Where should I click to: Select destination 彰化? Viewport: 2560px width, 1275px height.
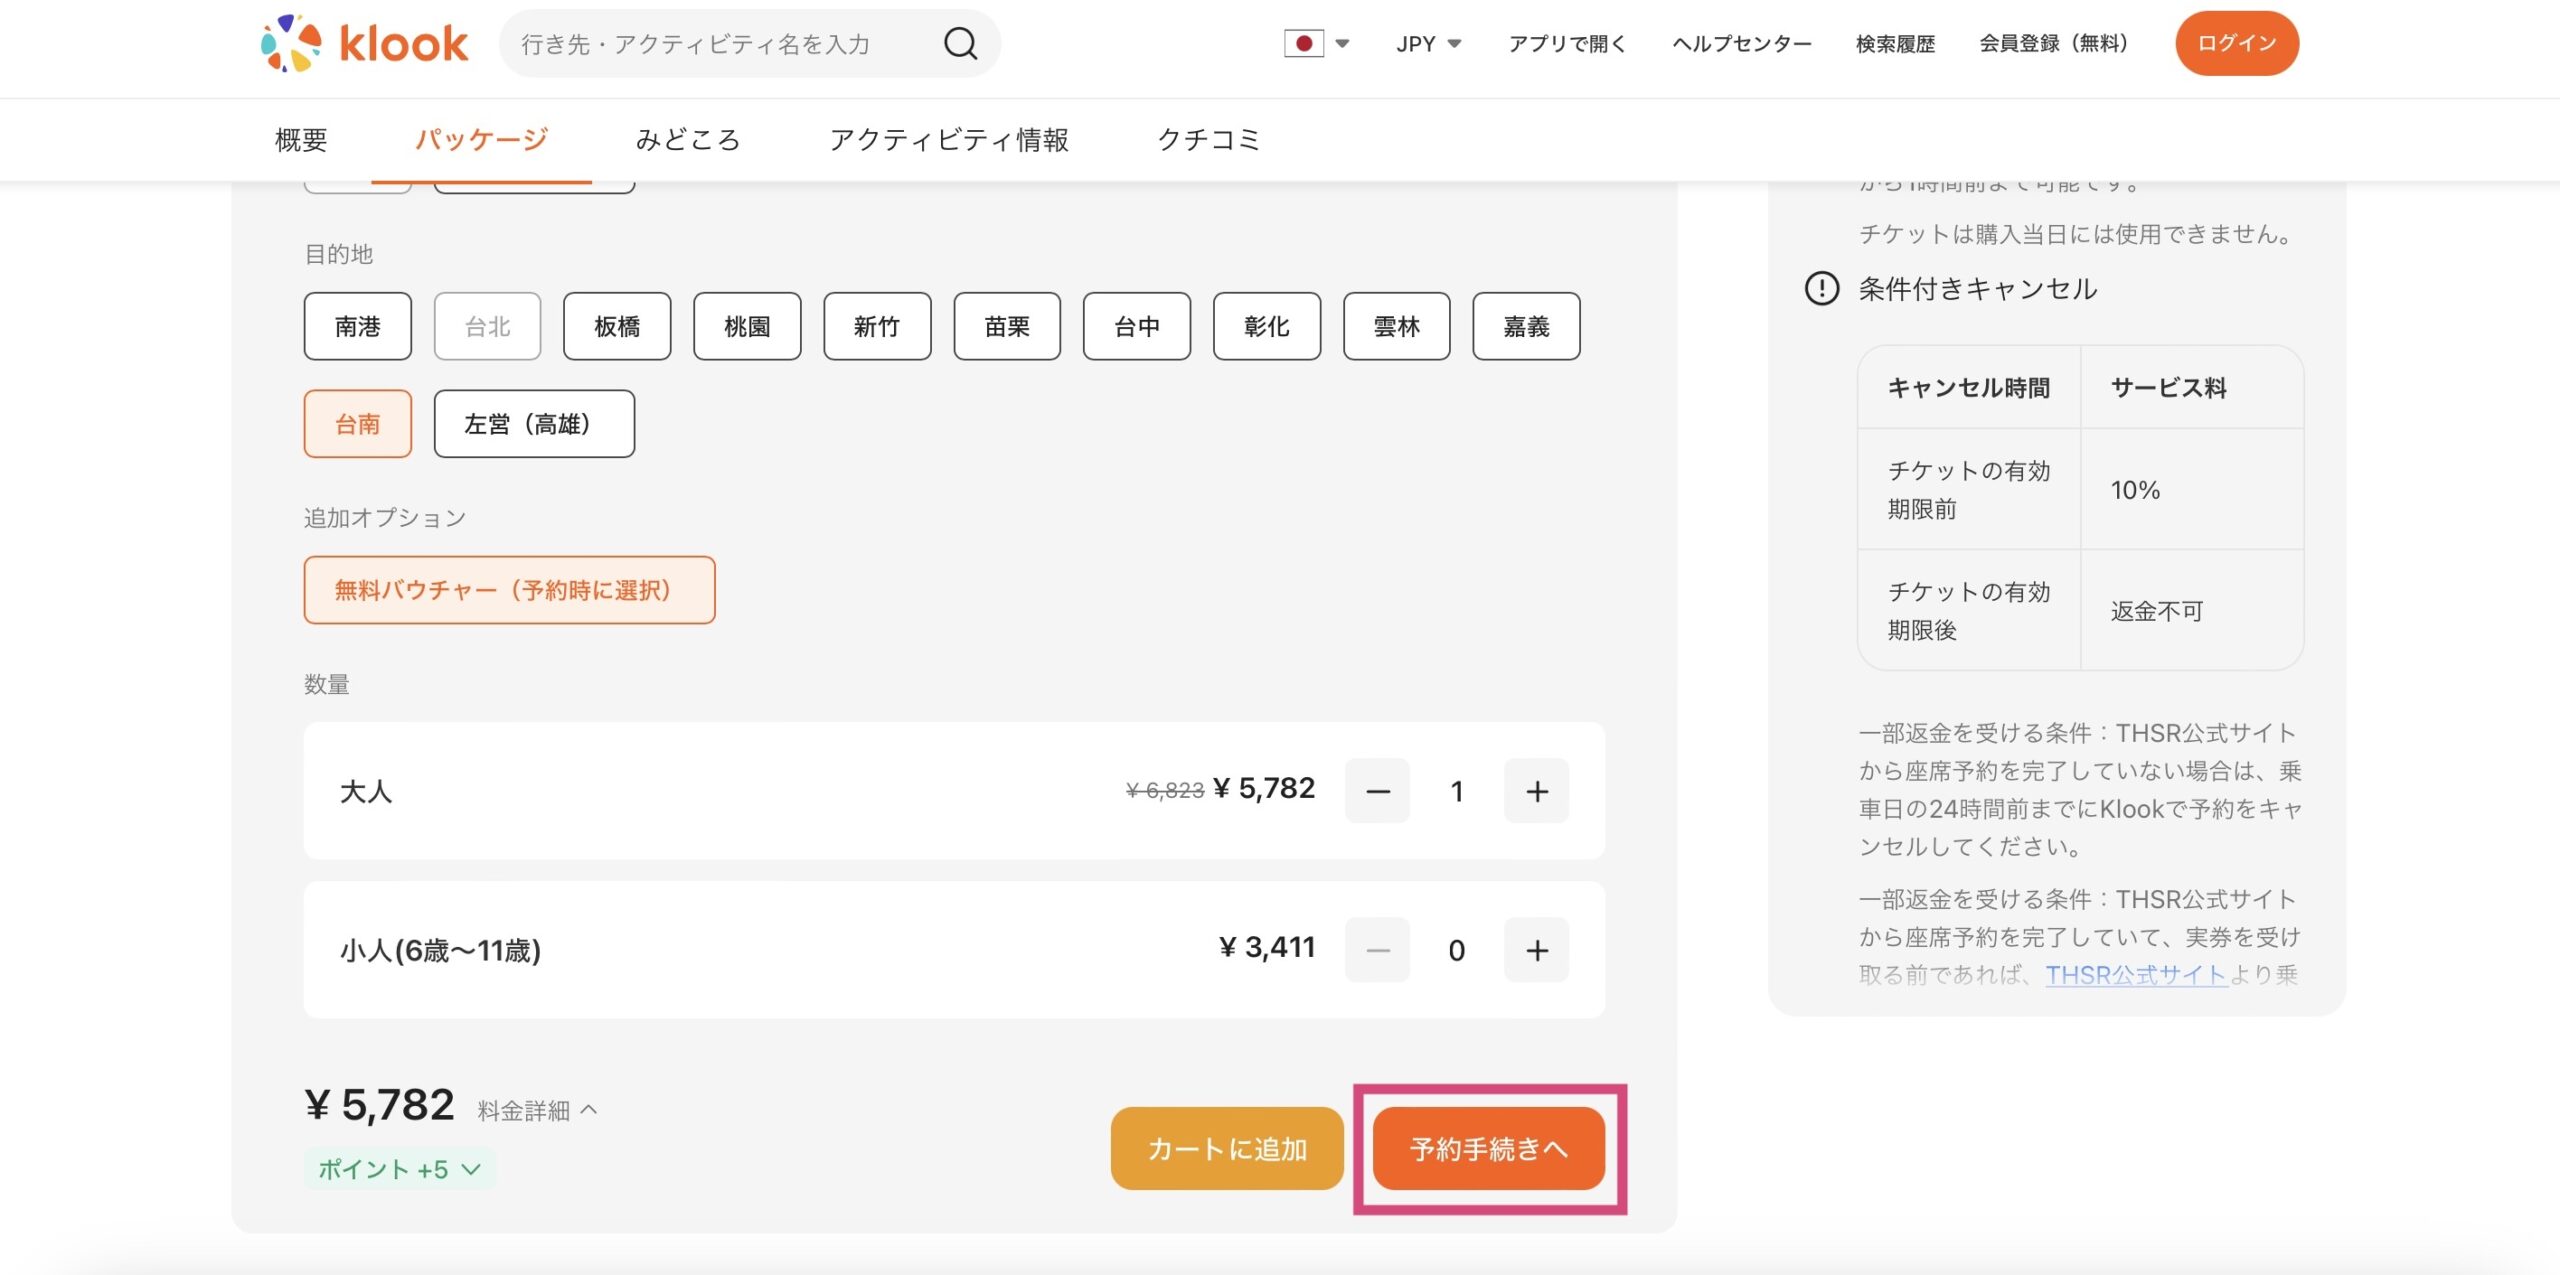pos(1267,326)
